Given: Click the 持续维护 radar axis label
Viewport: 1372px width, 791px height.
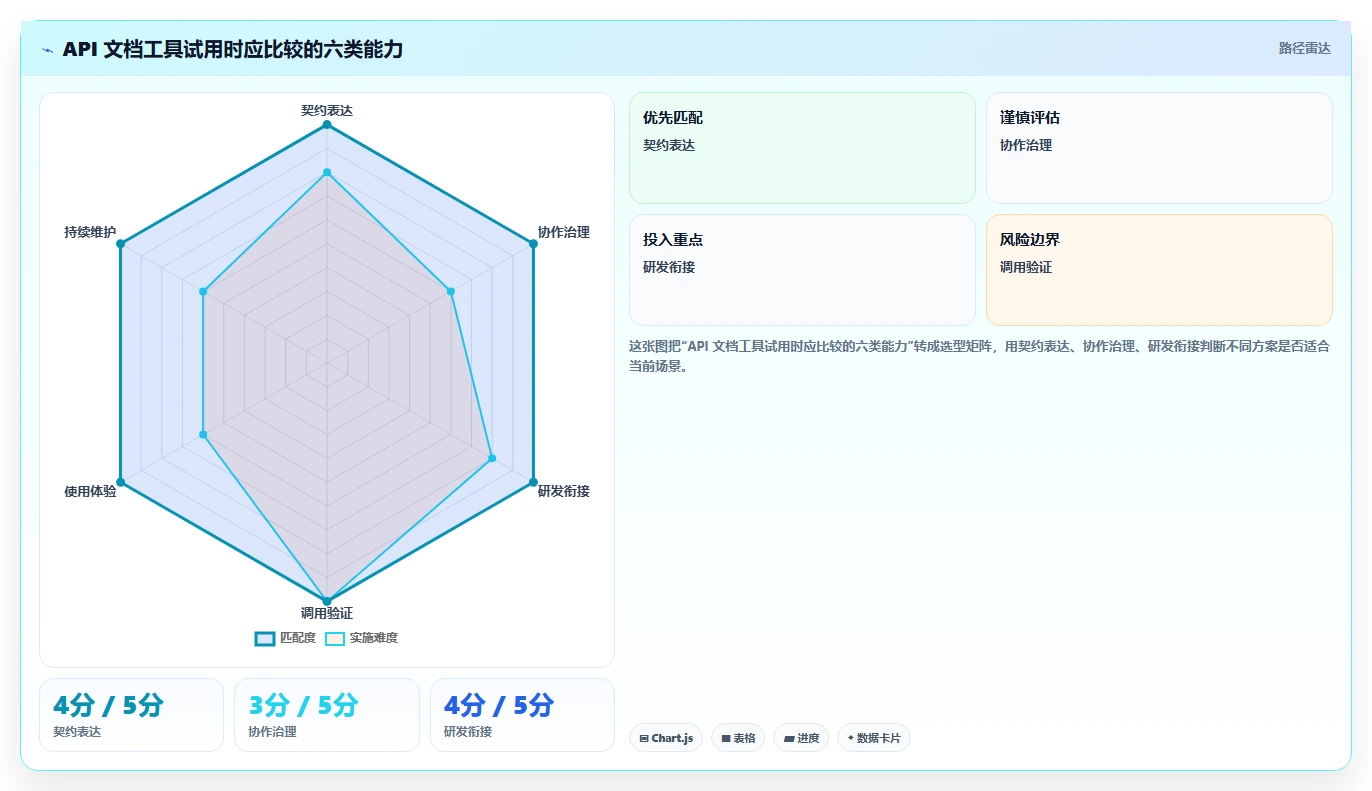Looking at the screenshot, I should tap(90, 232).
